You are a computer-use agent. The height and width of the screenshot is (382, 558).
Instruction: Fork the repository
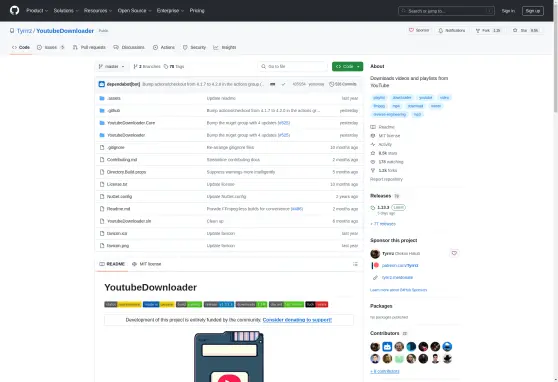488,30
